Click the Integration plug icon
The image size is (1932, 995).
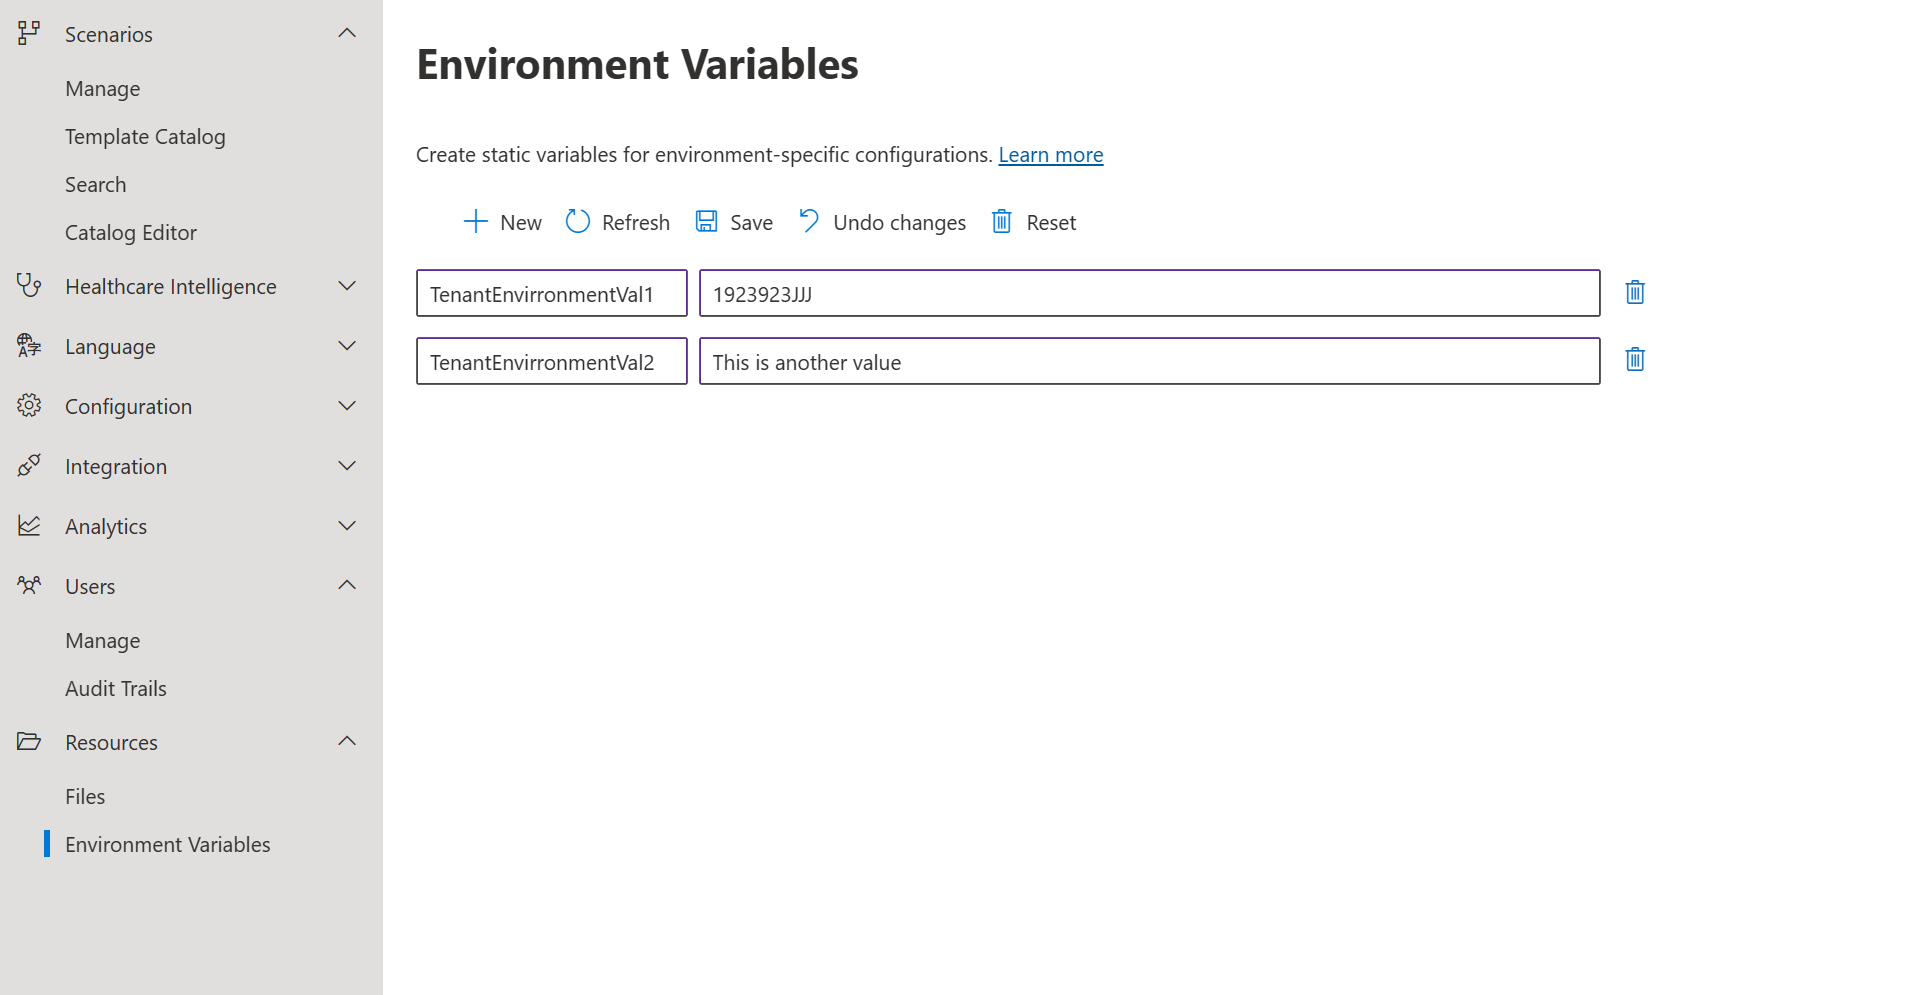(x=29, y=465)
